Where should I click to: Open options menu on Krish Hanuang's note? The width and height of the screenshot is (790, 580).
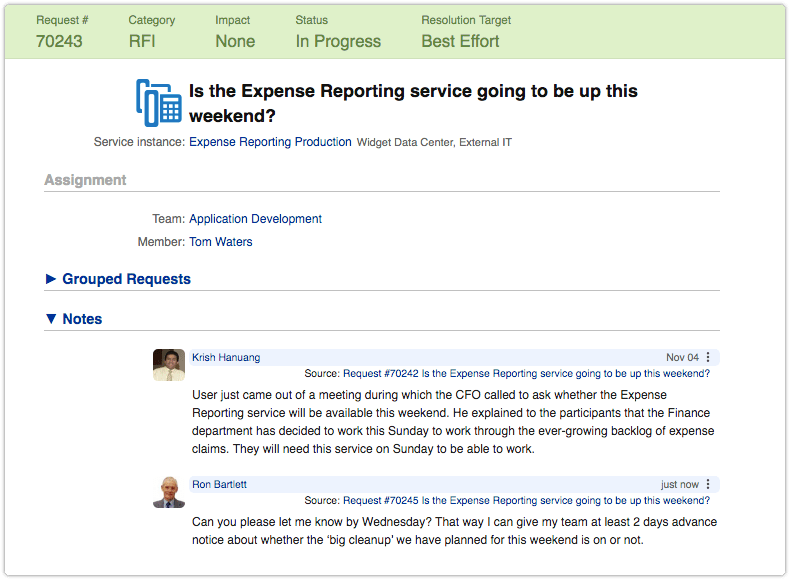point(708,358)
